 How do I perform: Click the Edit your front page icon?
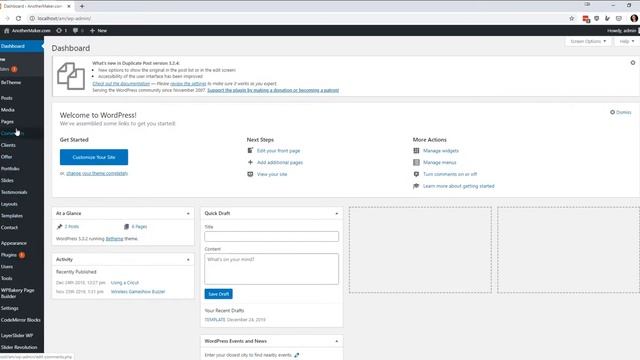pyautogui.click(x=250, y=151)
